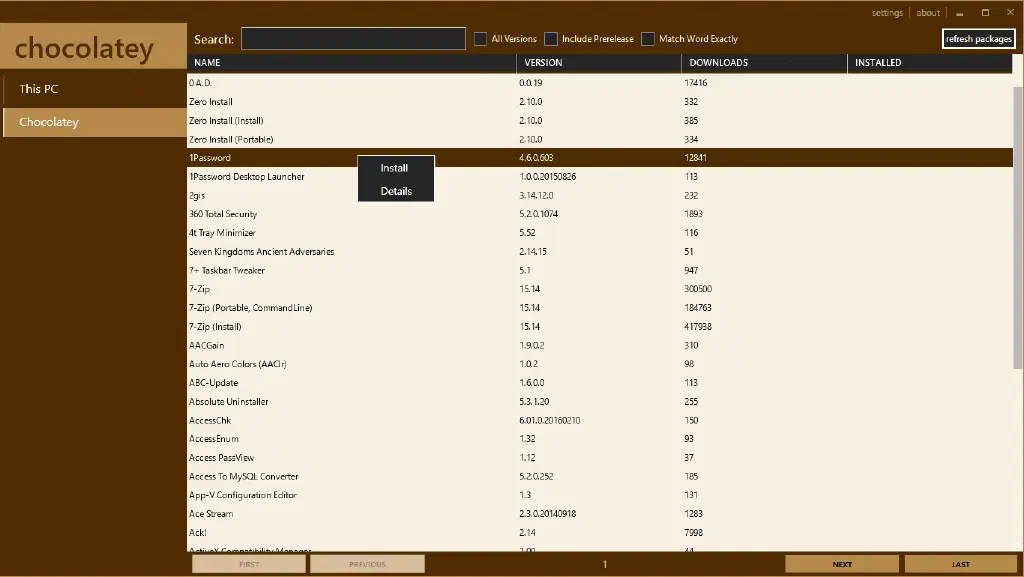Toggle the Match Word Exactly checkbox
Screen dimensions: 1024x577
point(648,39)
